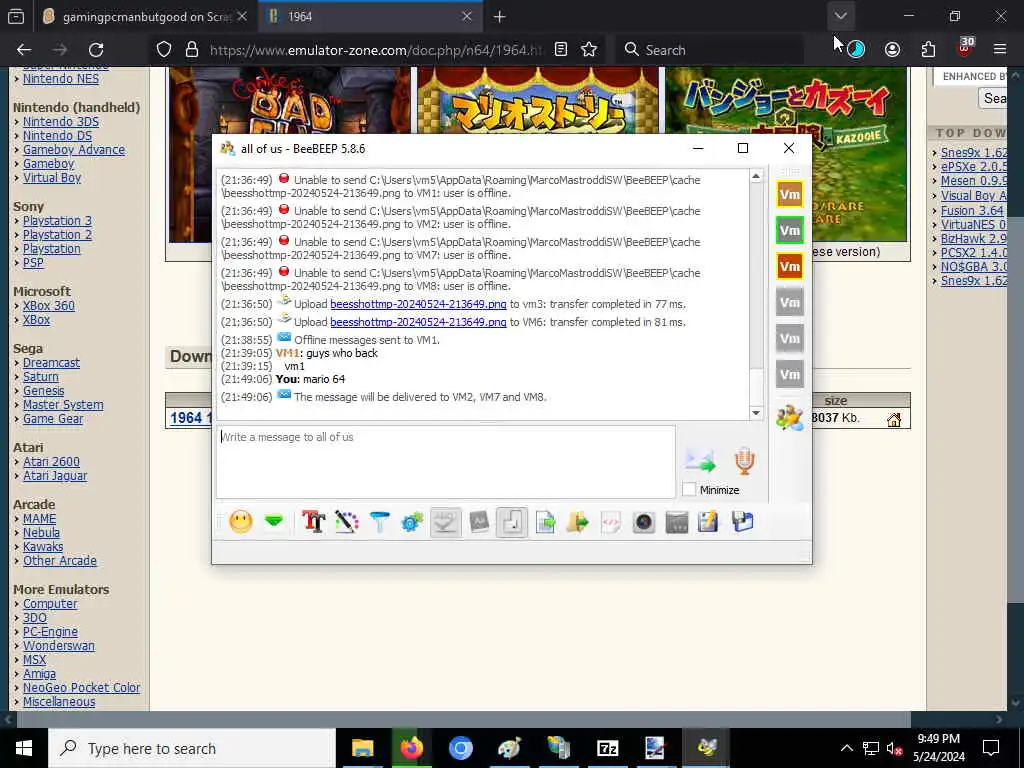Screen dimensions: 1024x768
Task: Select the 1964 browser tab
Action: [x=369, y=17]
